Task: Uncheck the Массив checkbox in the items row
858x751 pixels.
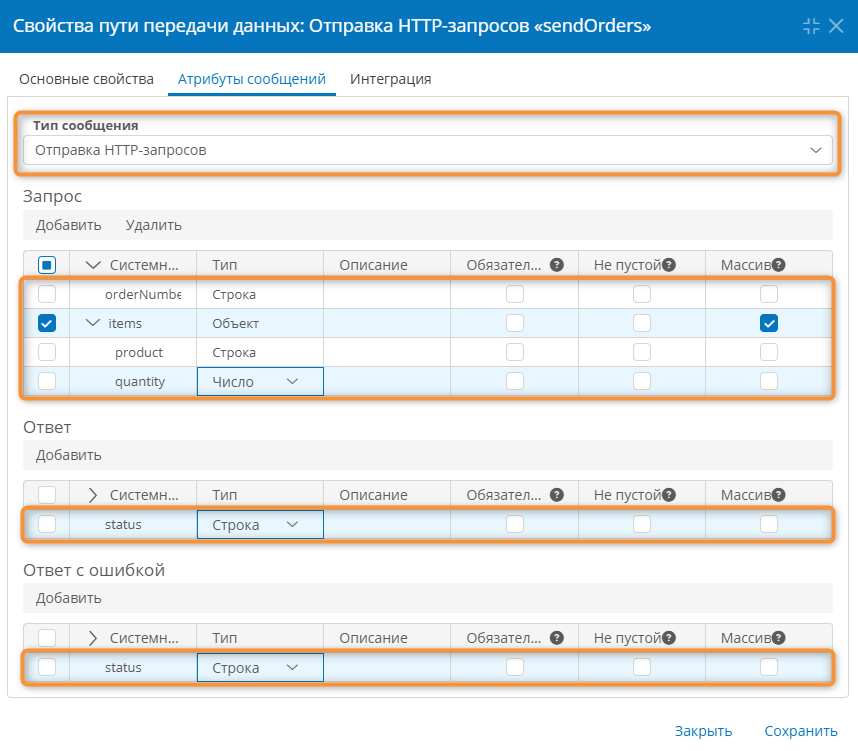Action: 768,323
